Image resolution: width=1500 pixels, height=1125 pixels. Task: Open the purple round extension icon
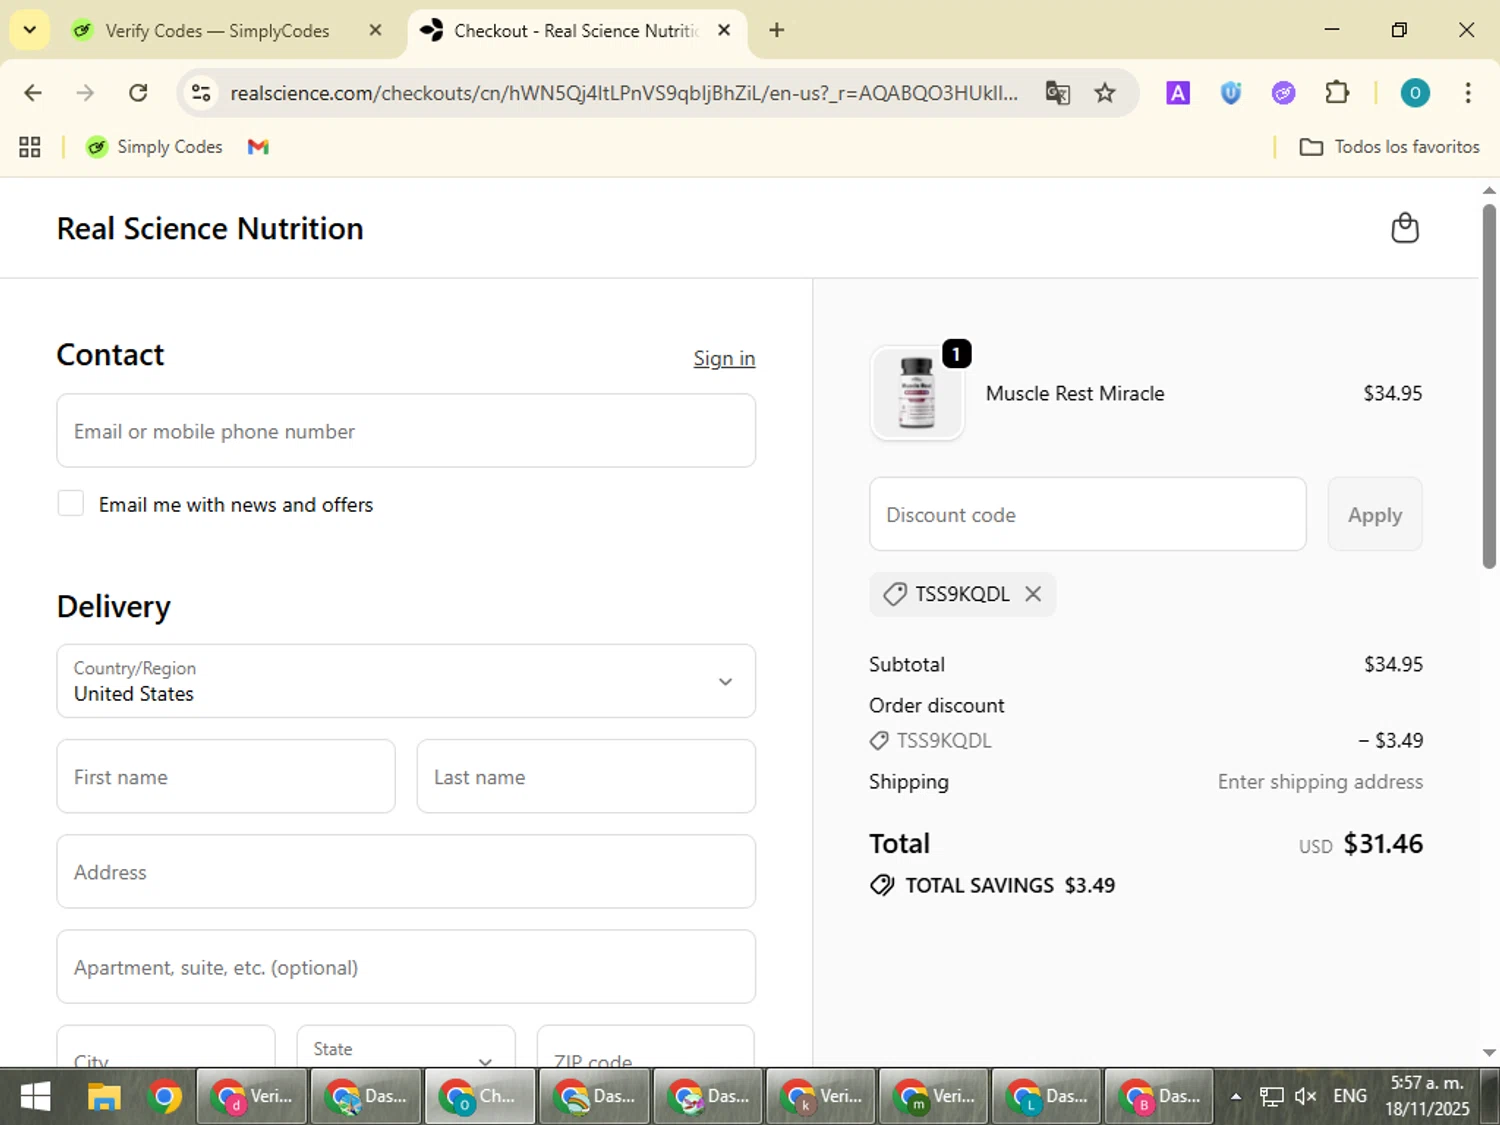1283,93
